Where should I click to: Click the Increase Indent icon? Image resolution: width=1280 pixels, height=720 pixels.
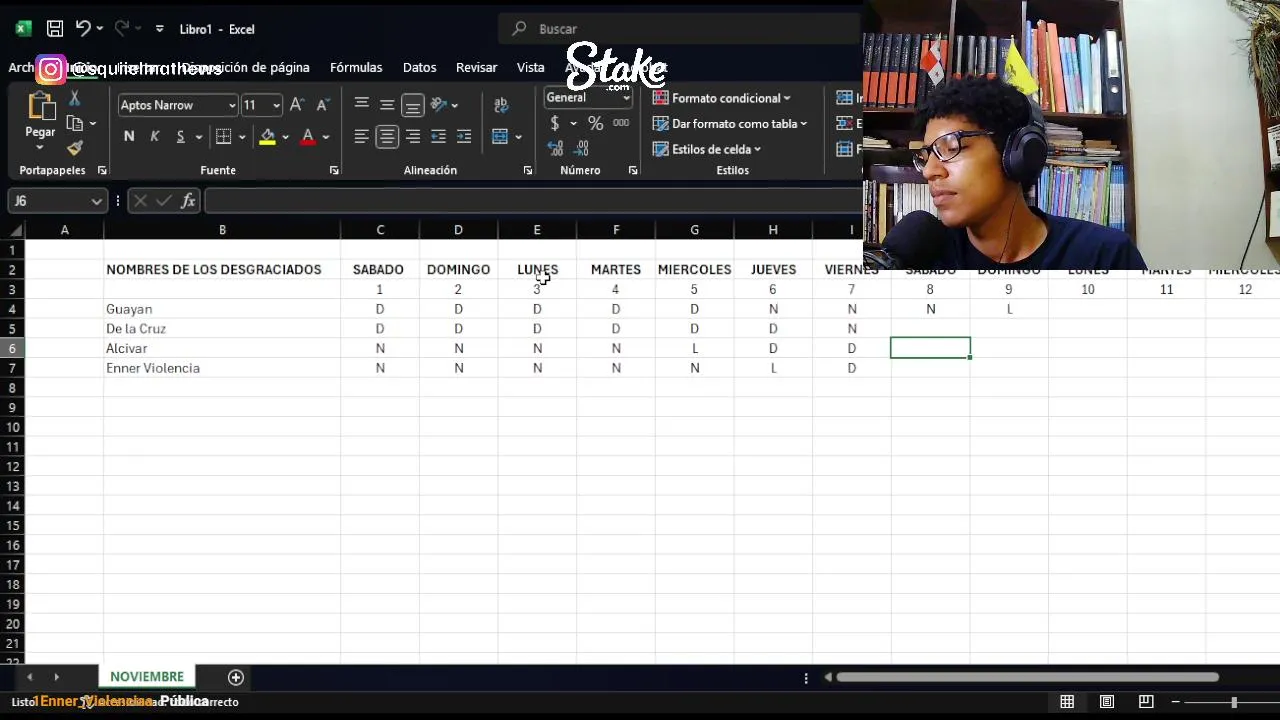click(x=463, y=136)
